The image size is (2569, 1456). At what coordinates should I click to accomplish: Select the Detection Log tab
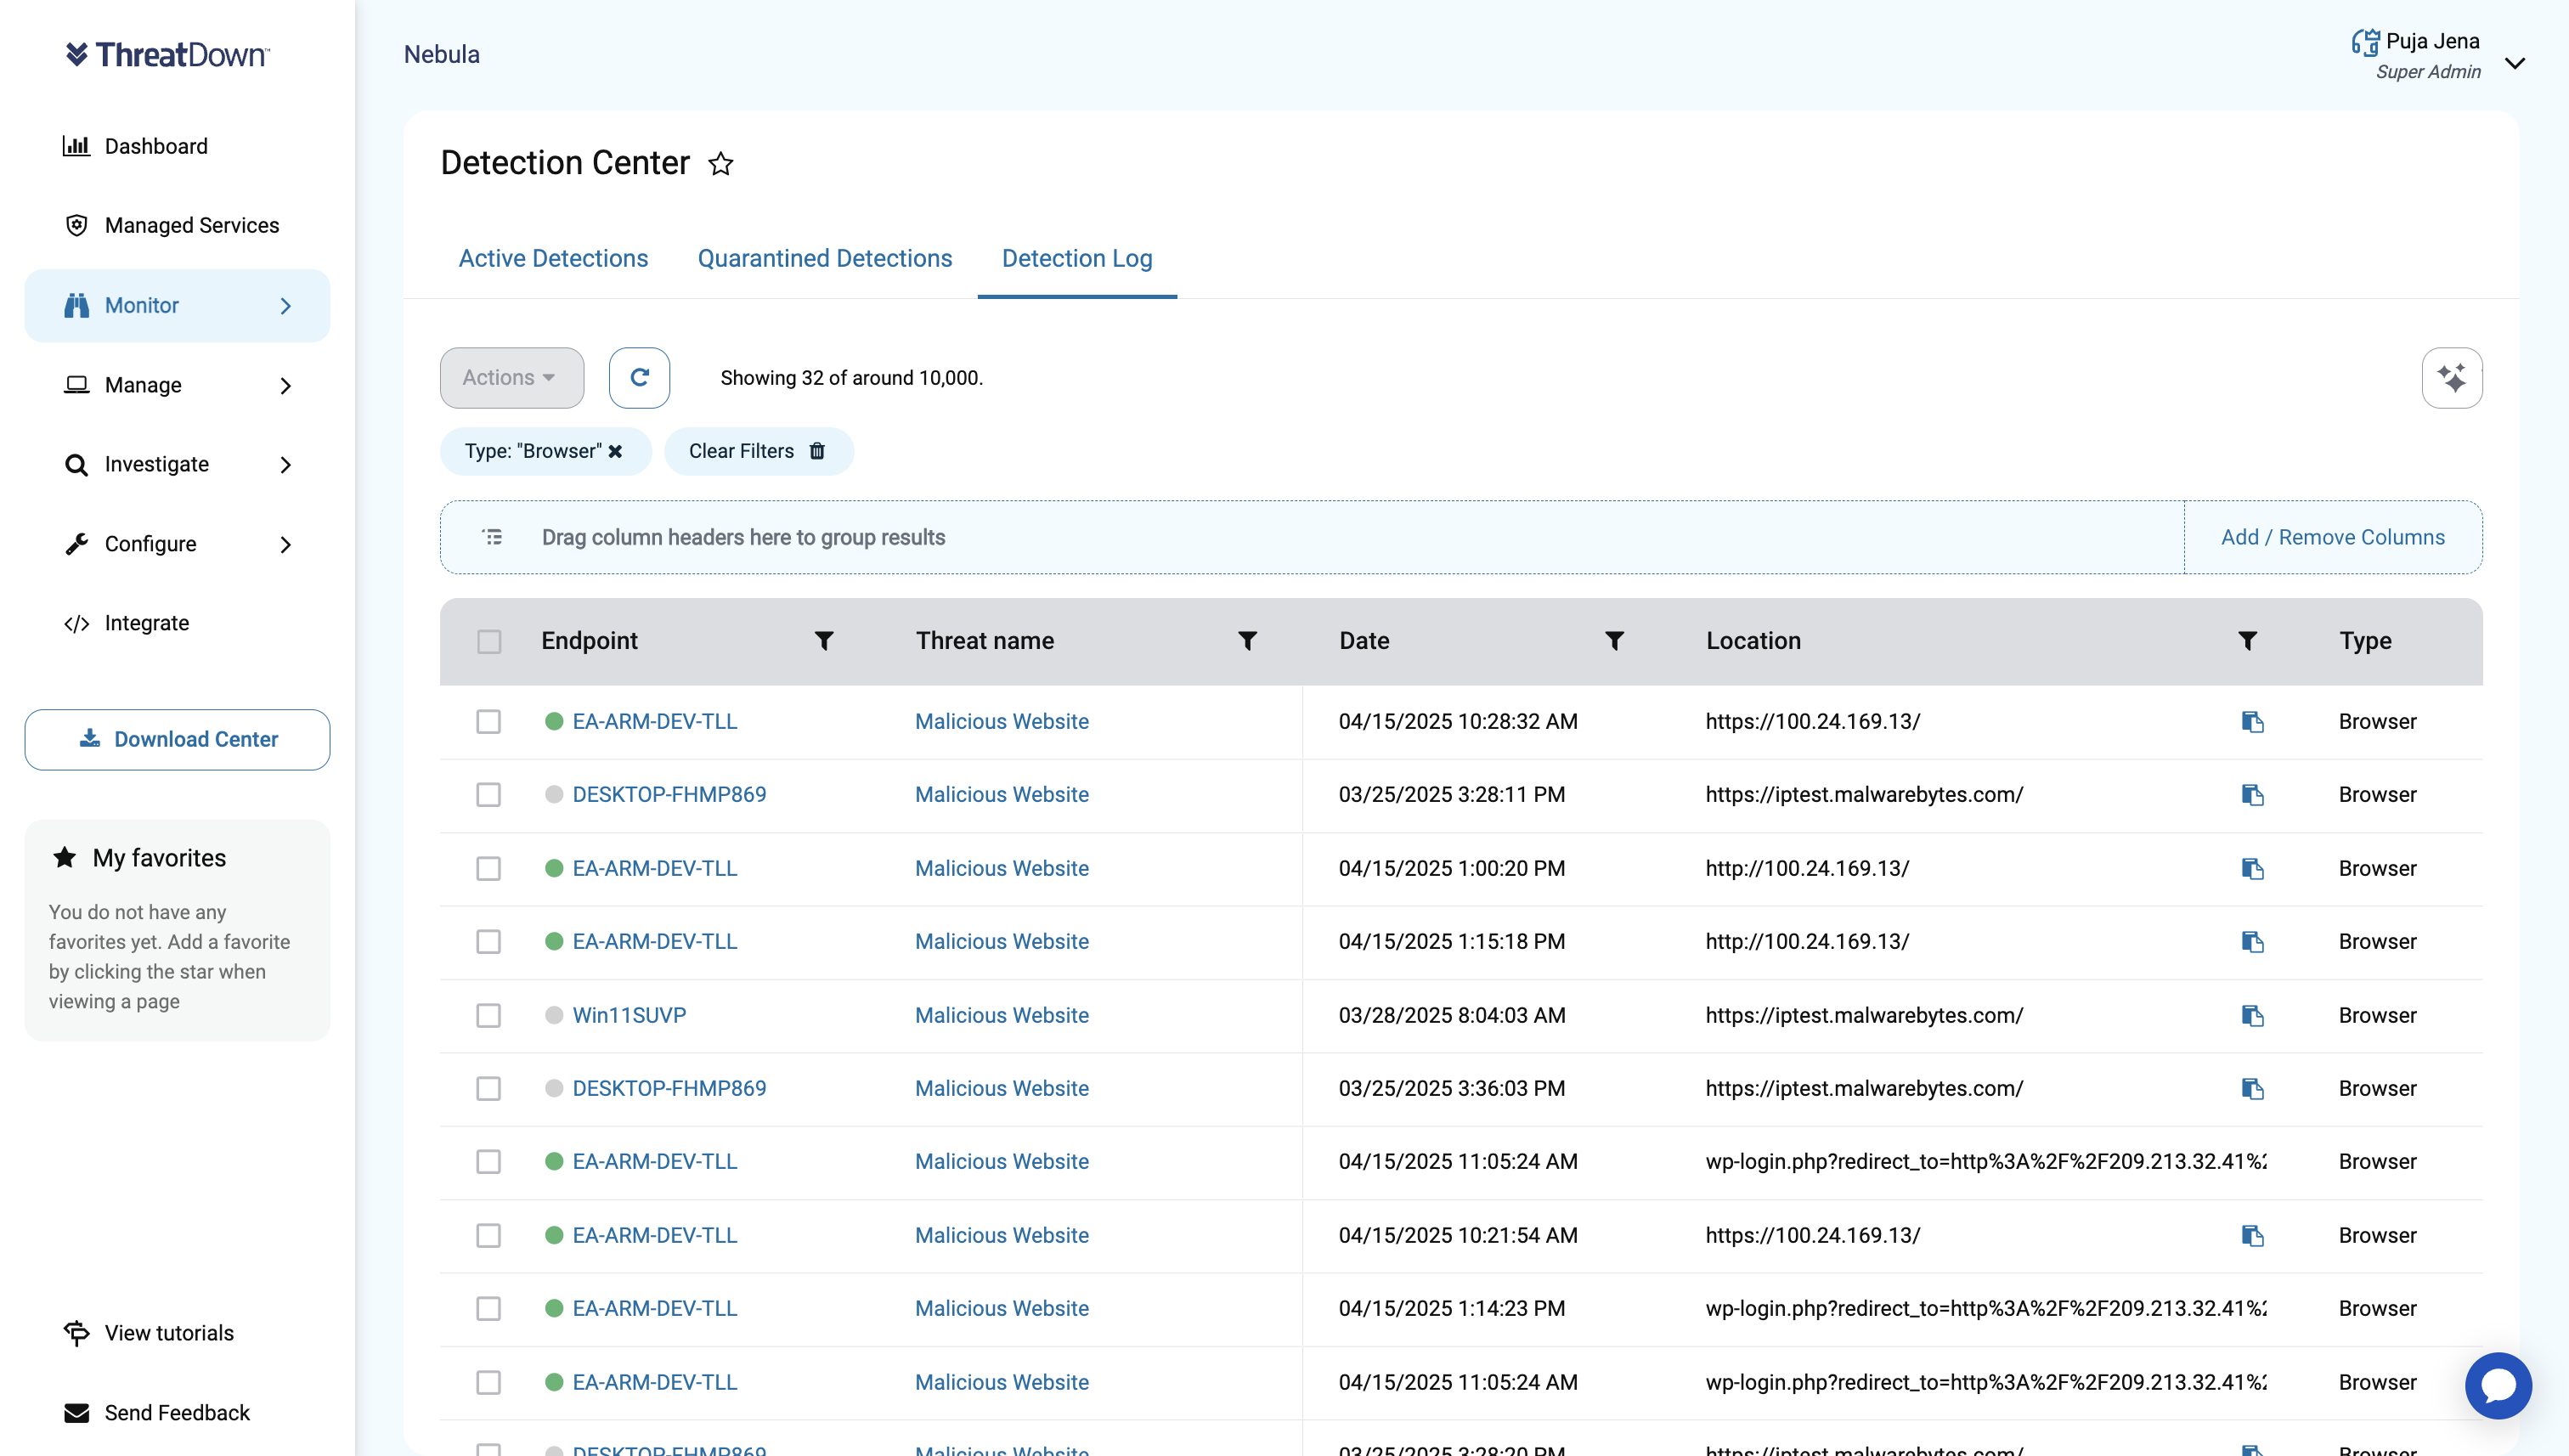click(1076, 258)
